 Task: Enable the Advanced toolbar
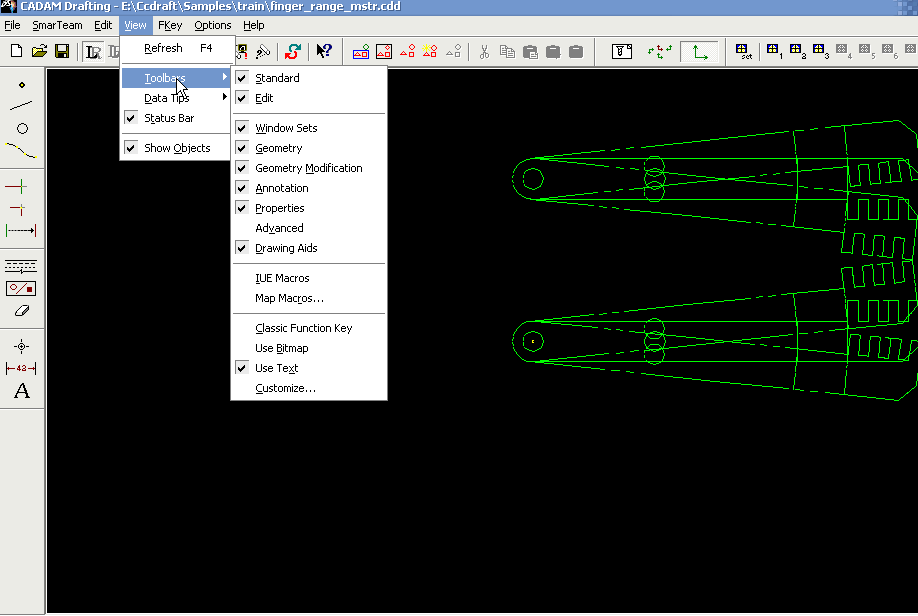[x=309, y=228]
